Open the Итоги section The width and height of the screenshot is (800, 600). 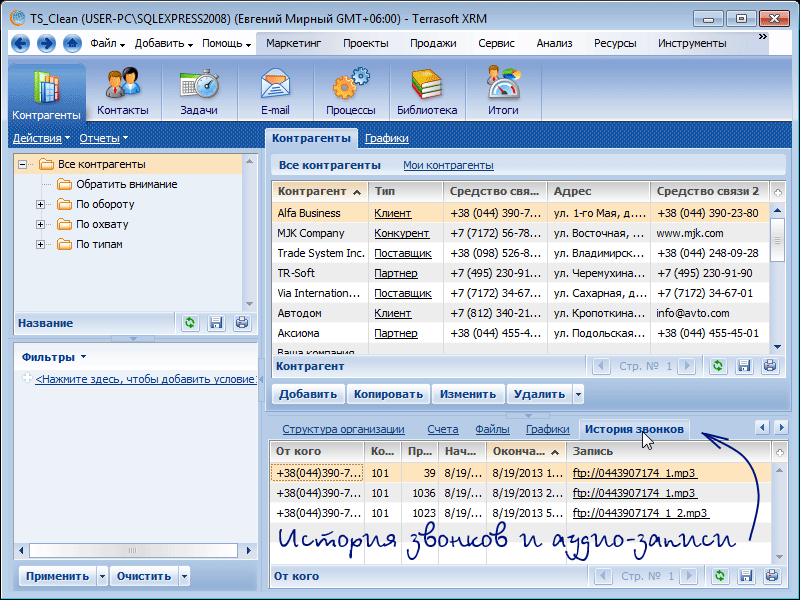coord(503,92)
